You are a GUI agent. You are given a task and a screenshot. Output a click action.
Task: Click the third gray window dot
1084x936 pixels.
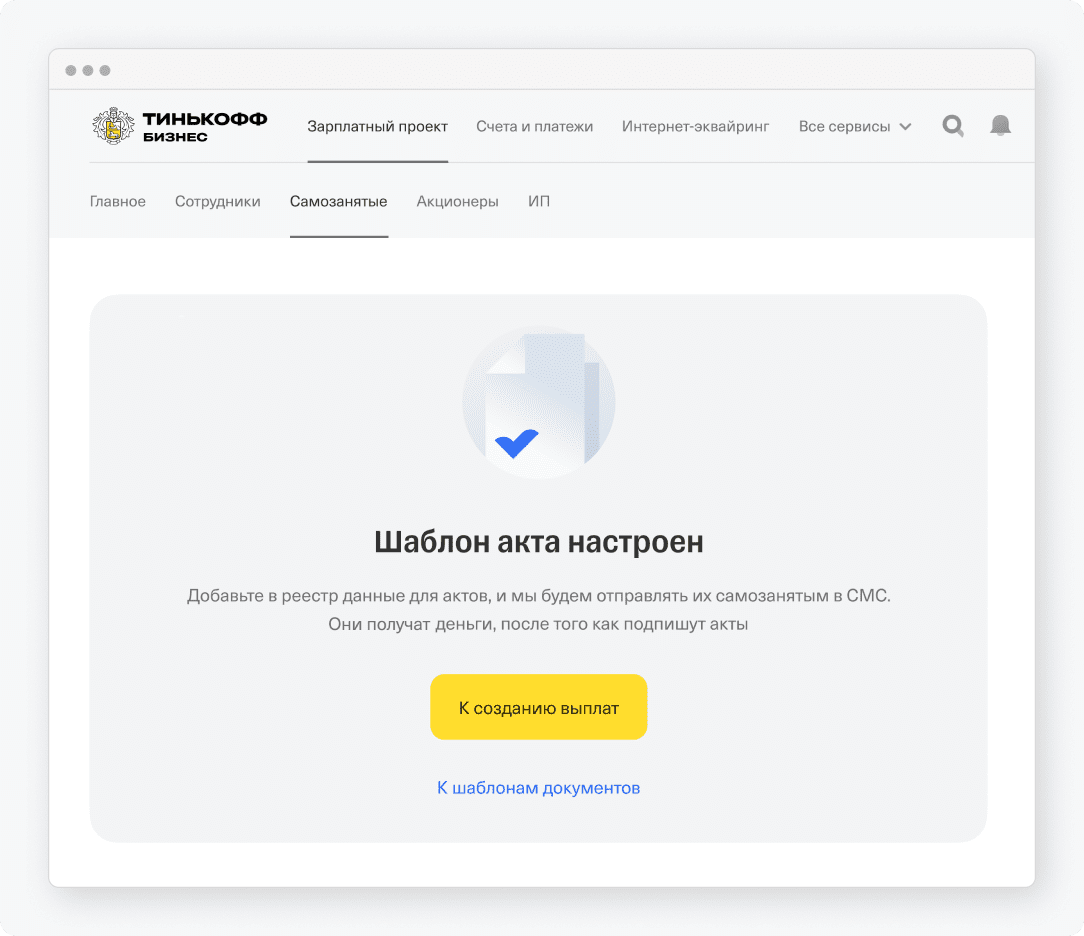pyautogui.click(x=105, y=71)
